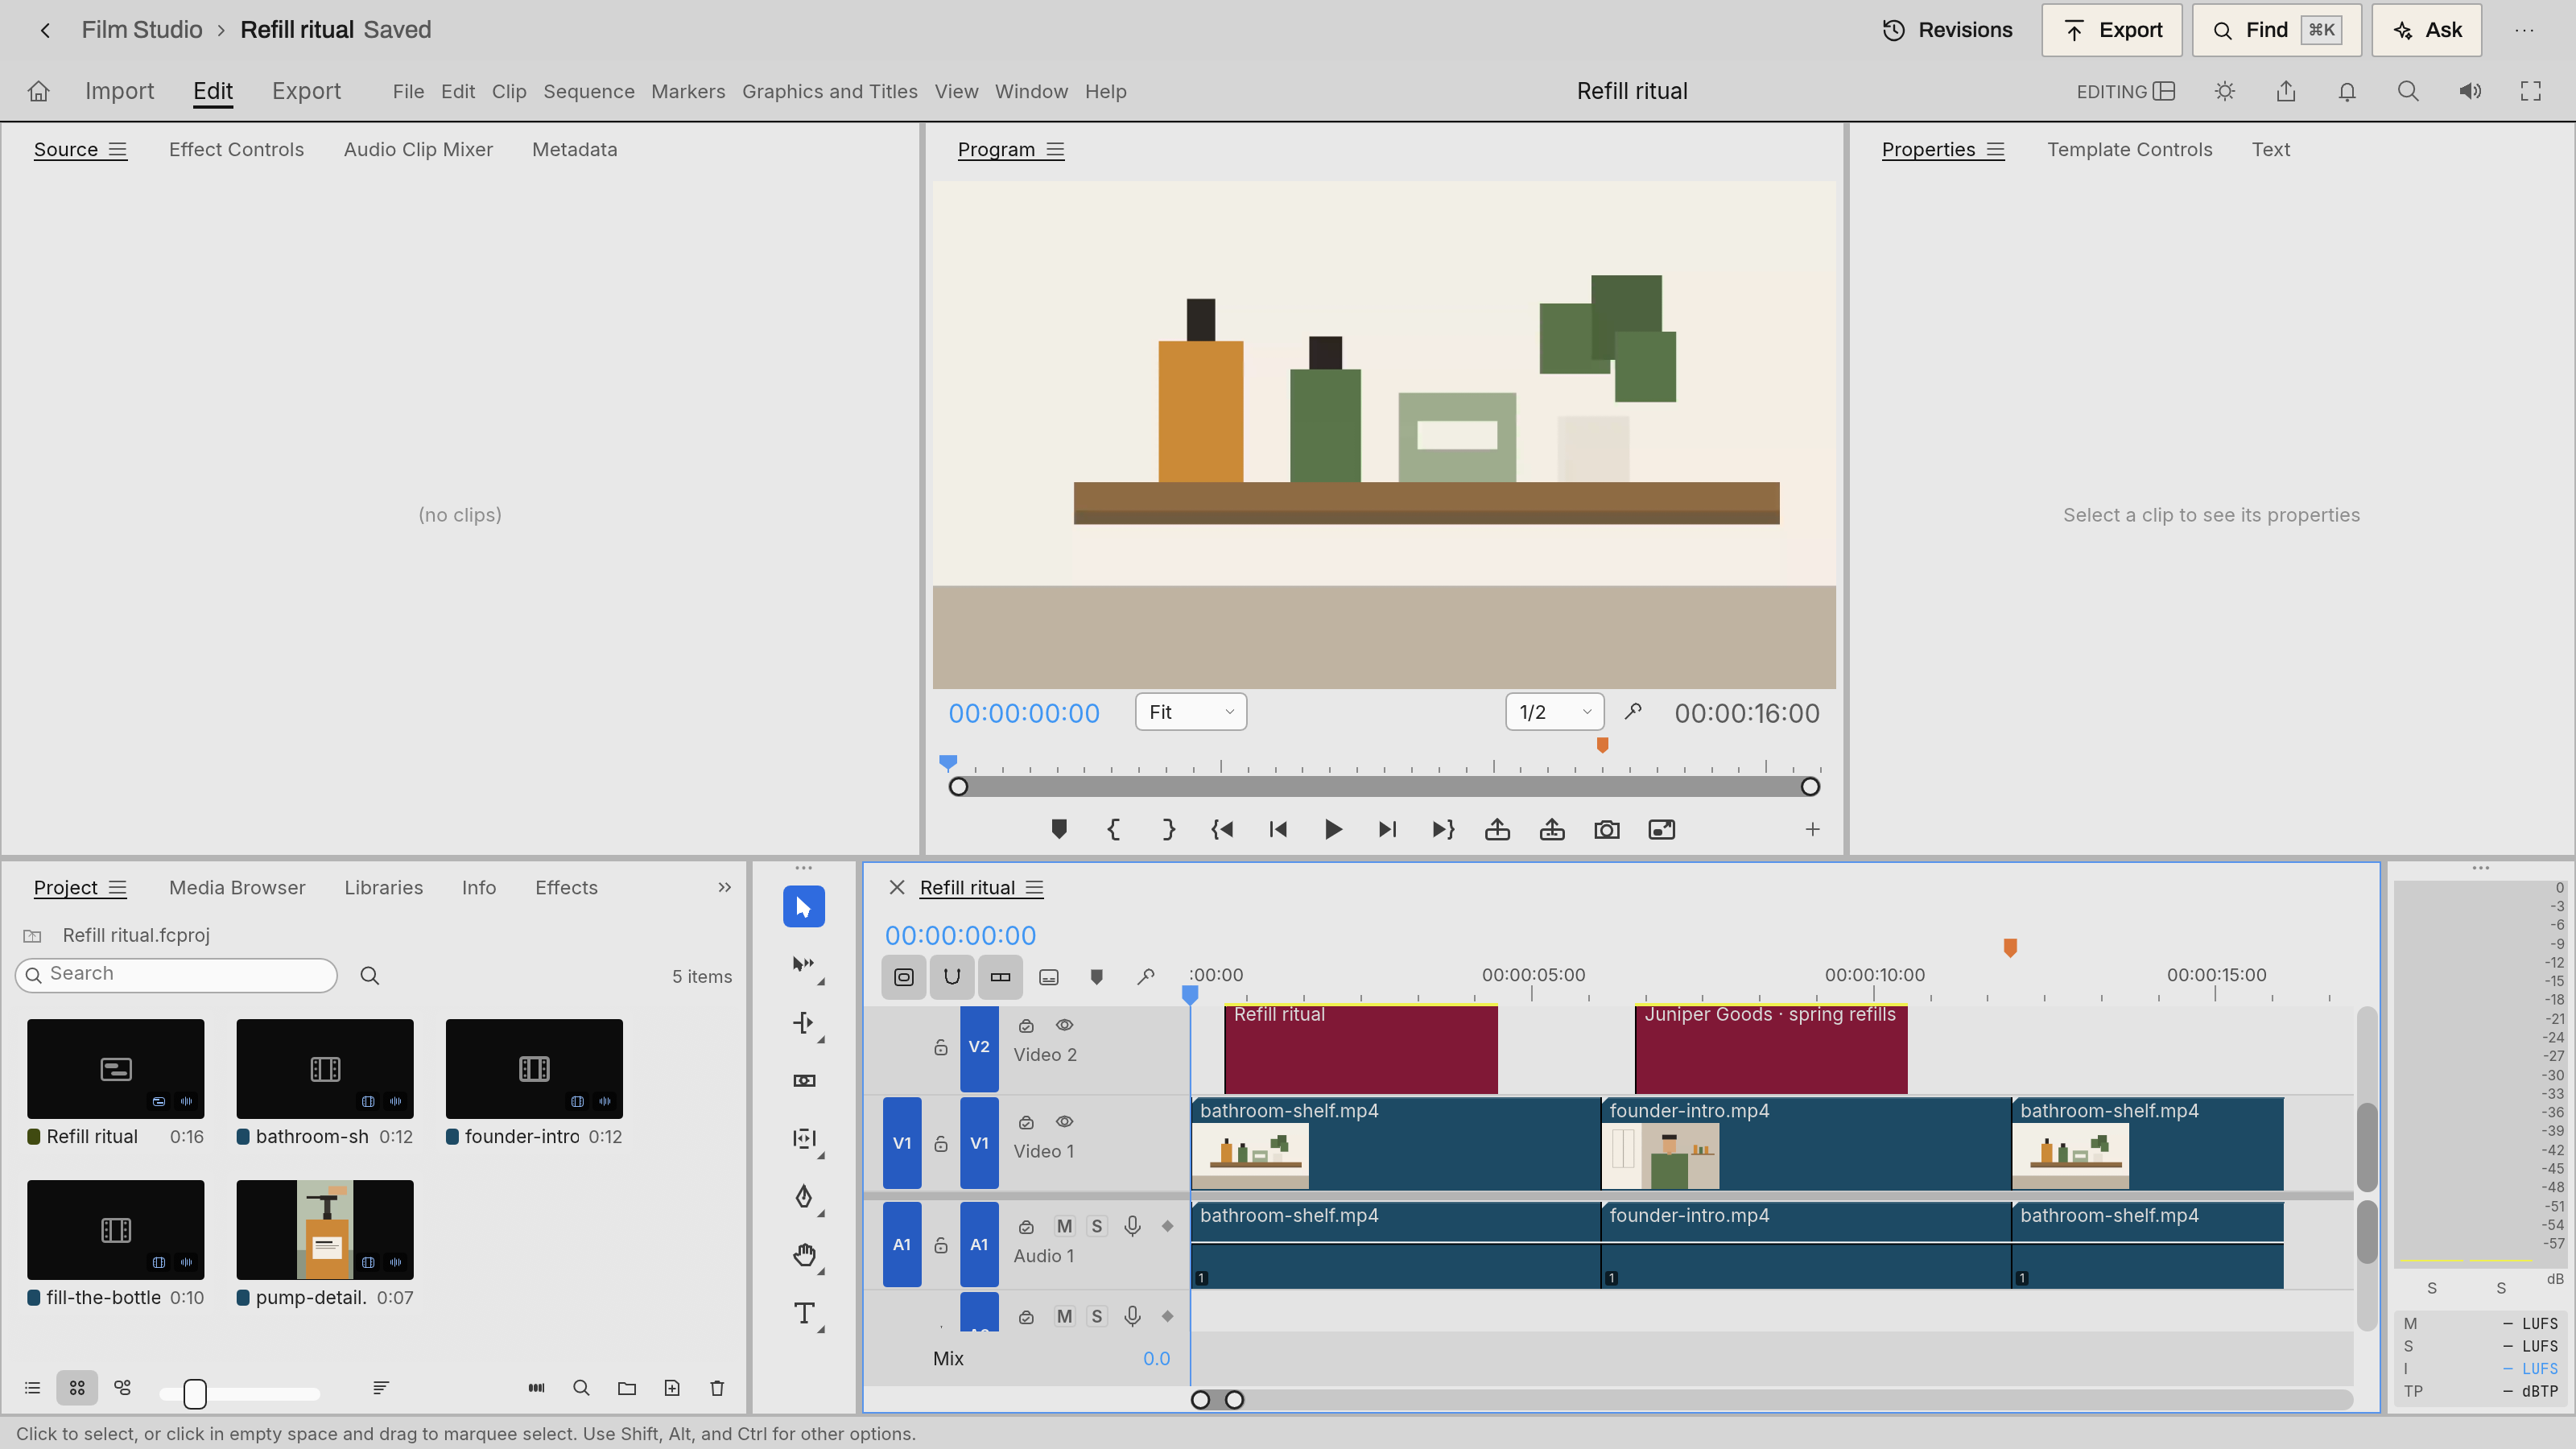Click the Mark Out bracket button
This screenshot has width=2576, height=1449.
(1168, 829)
